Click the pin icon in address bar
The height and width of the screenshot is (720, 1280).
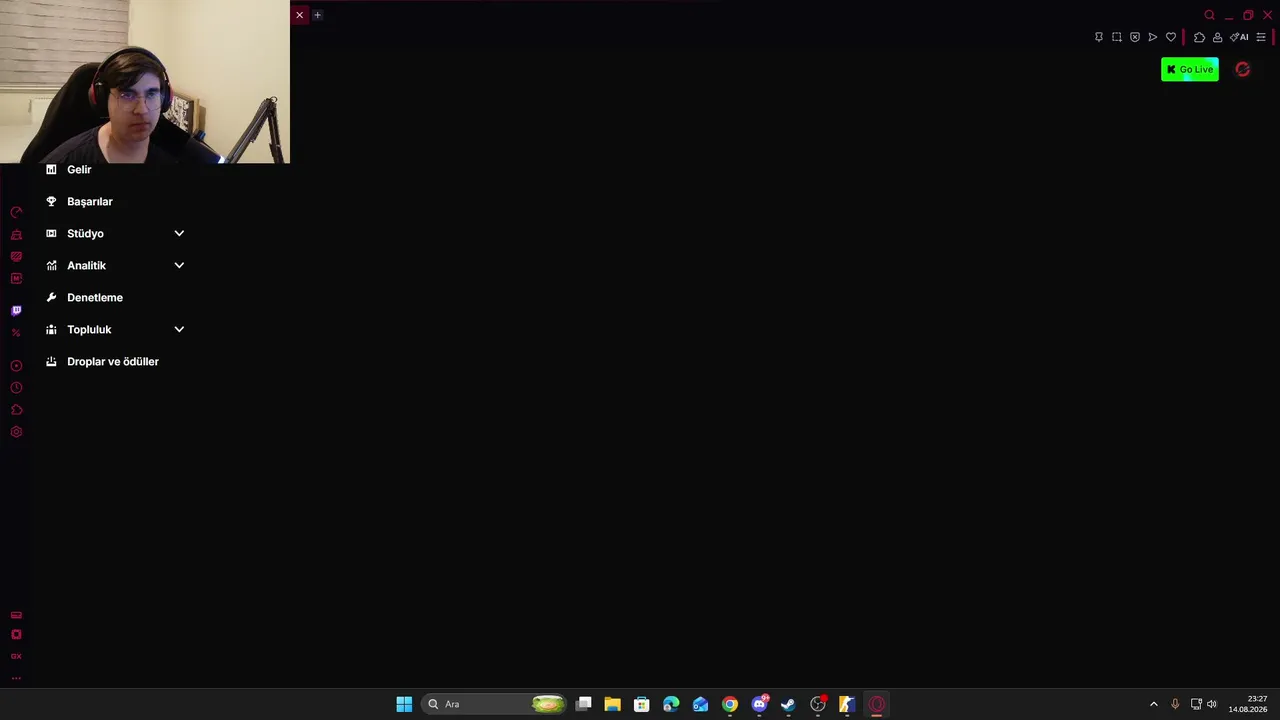(x=1099, y=37)
